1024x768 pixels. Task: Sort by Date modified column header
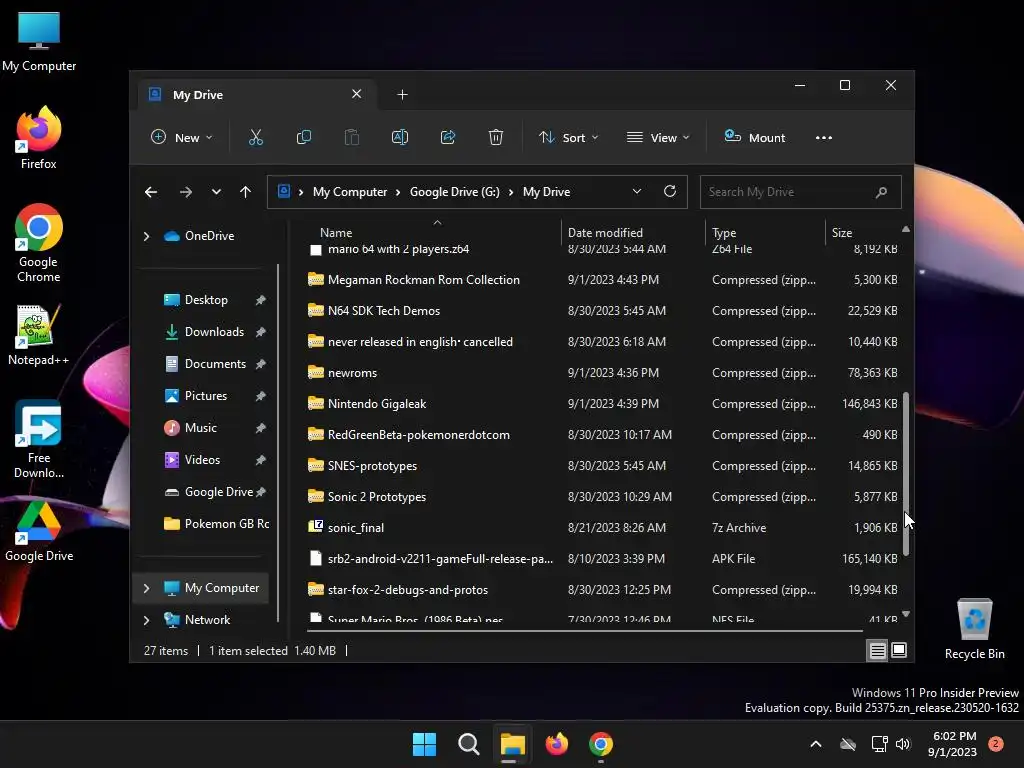click(605, 232)
